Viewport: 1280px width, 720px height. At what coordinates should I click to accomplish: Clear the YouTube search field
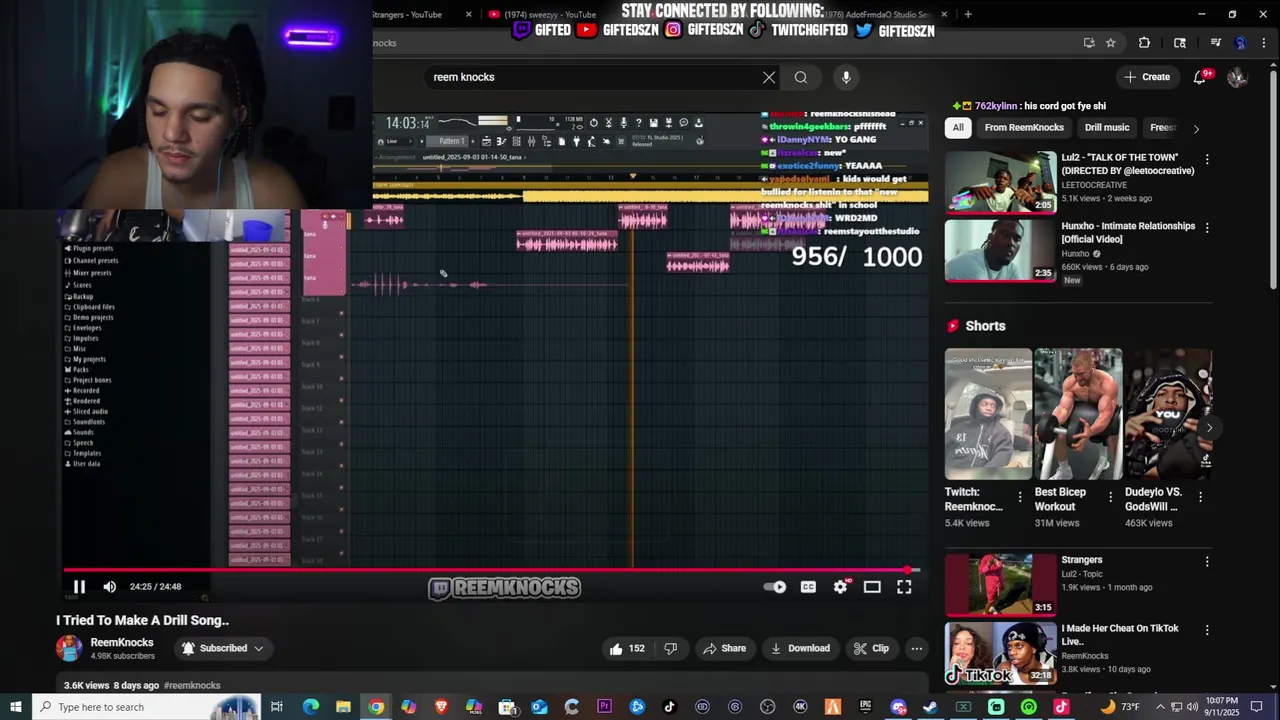769,77
